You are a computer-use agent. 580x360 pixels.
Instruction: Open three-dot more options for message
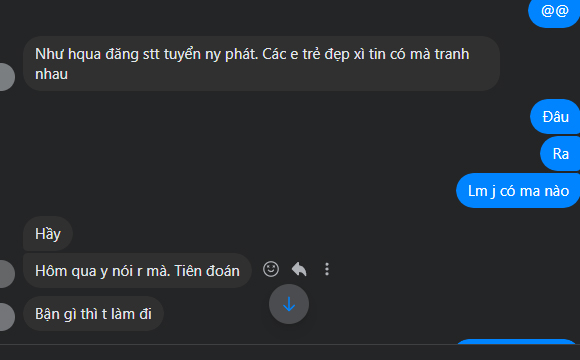pos(327,269)
